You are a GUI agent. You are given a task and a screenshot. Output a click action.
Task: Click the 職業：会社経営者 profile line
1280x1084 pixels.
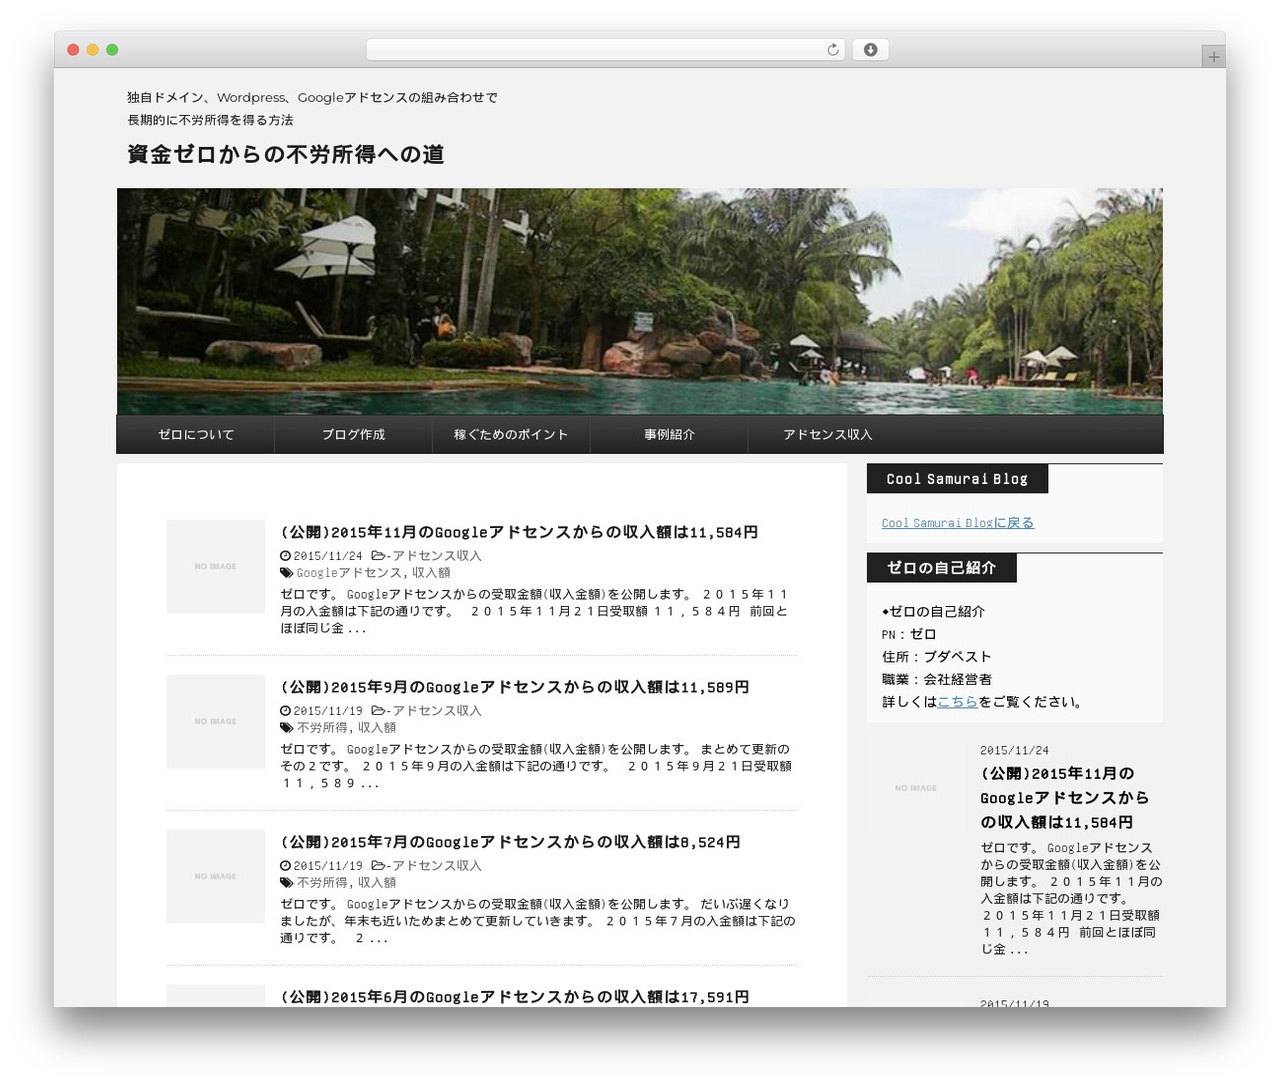tap(937, 680)
